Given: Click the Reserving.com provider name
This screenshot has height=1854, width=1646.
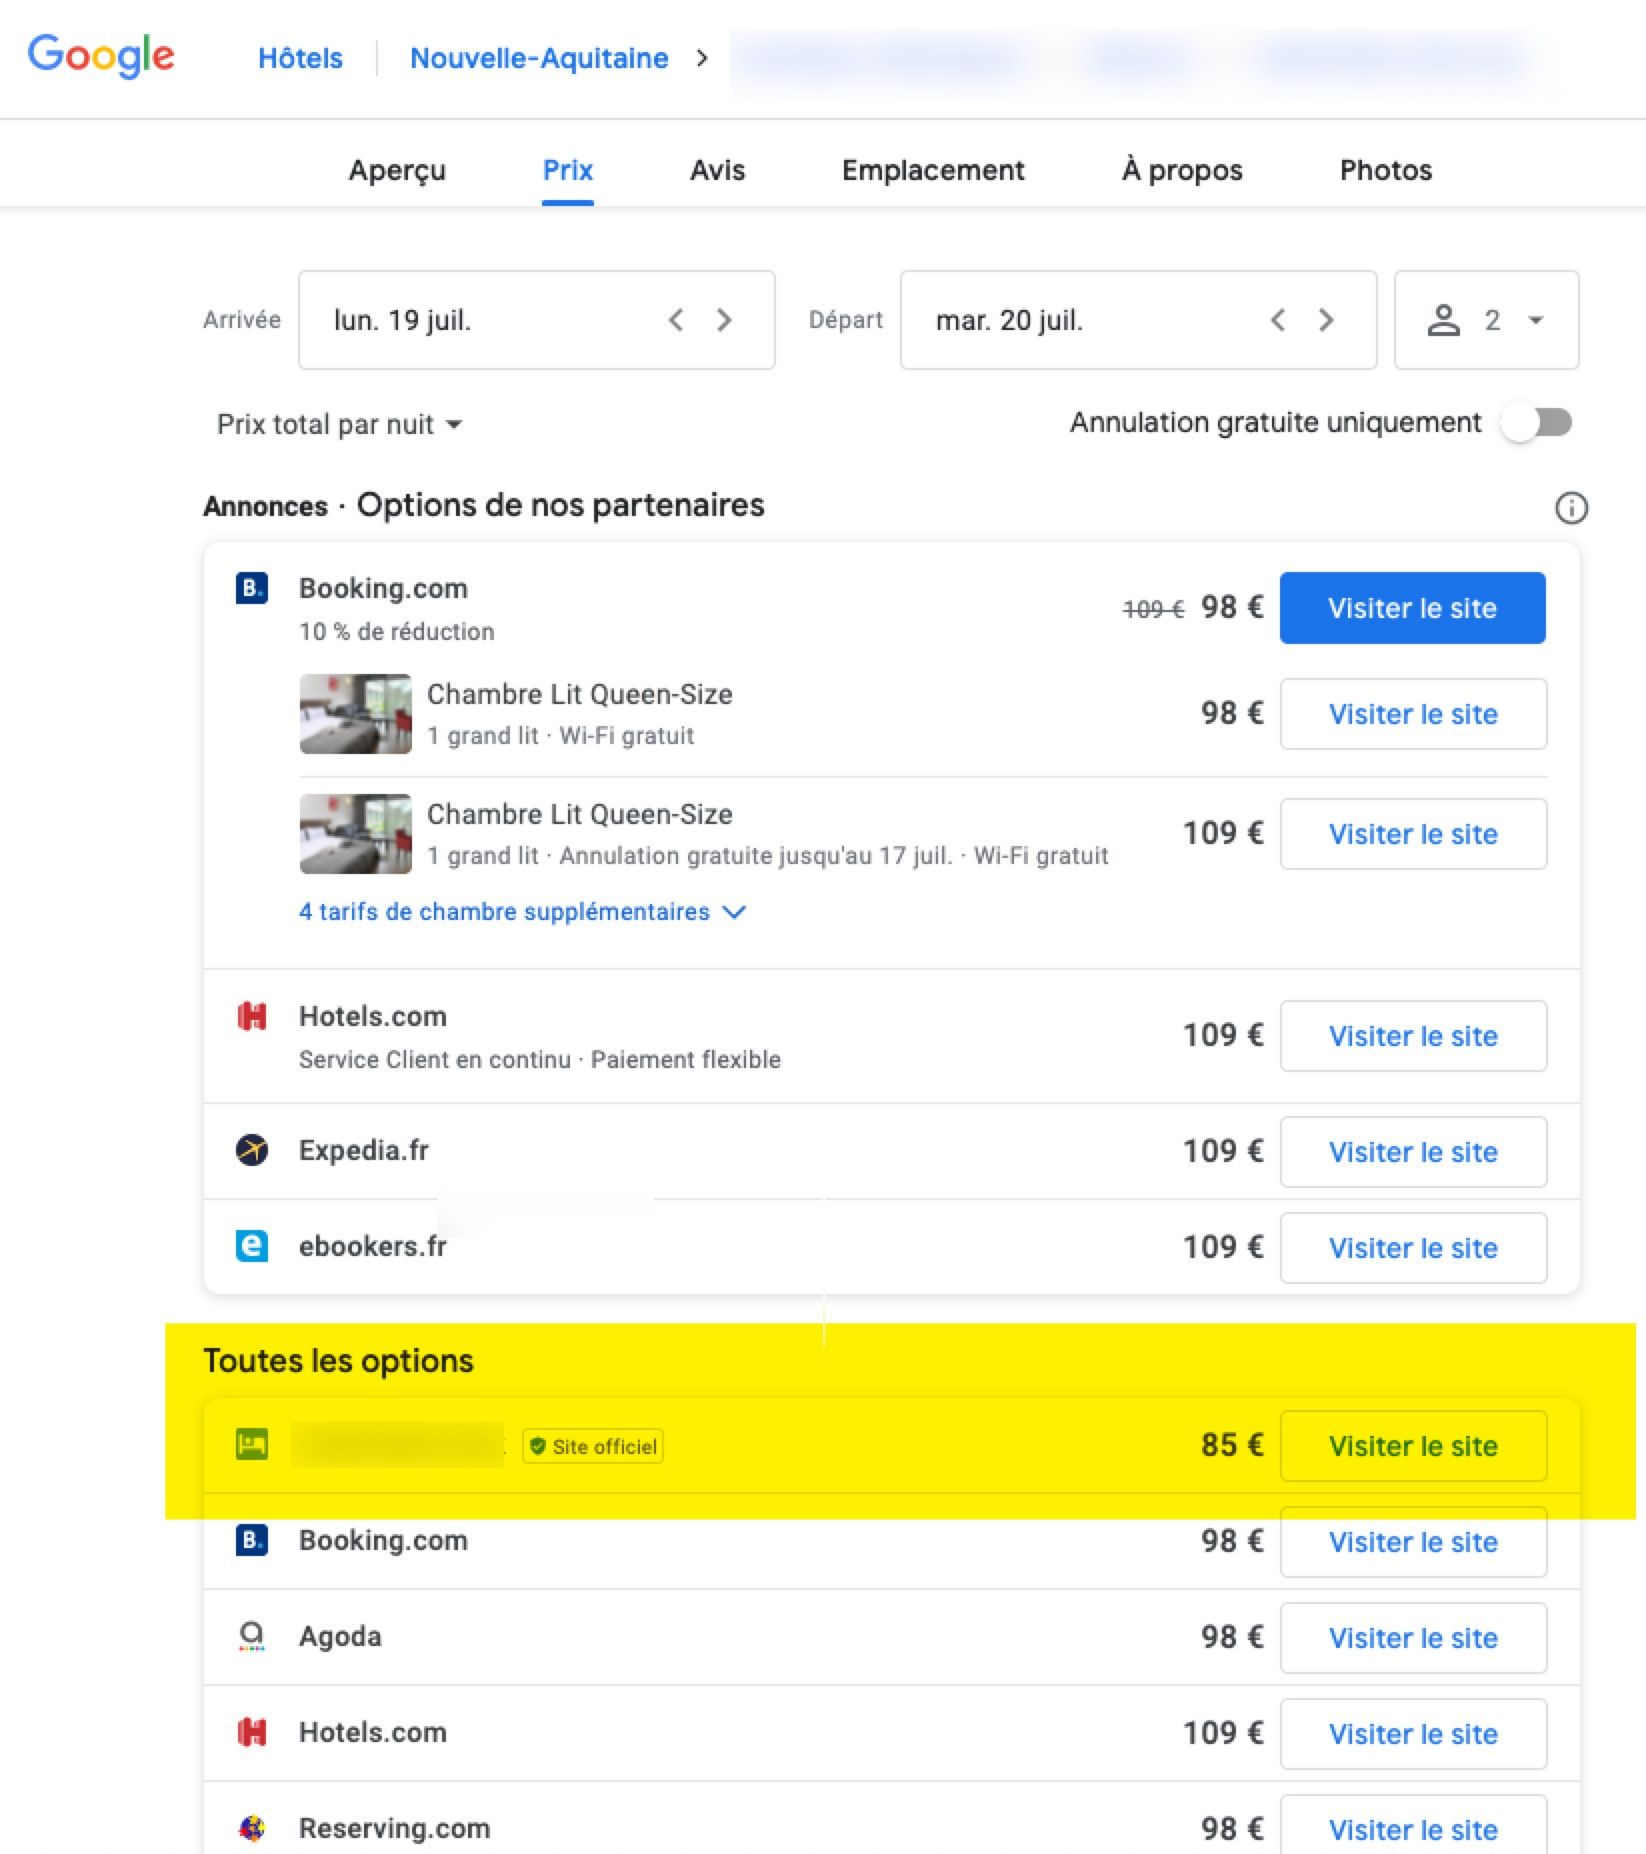Looking at the screenshot, I should point(394,1829).
